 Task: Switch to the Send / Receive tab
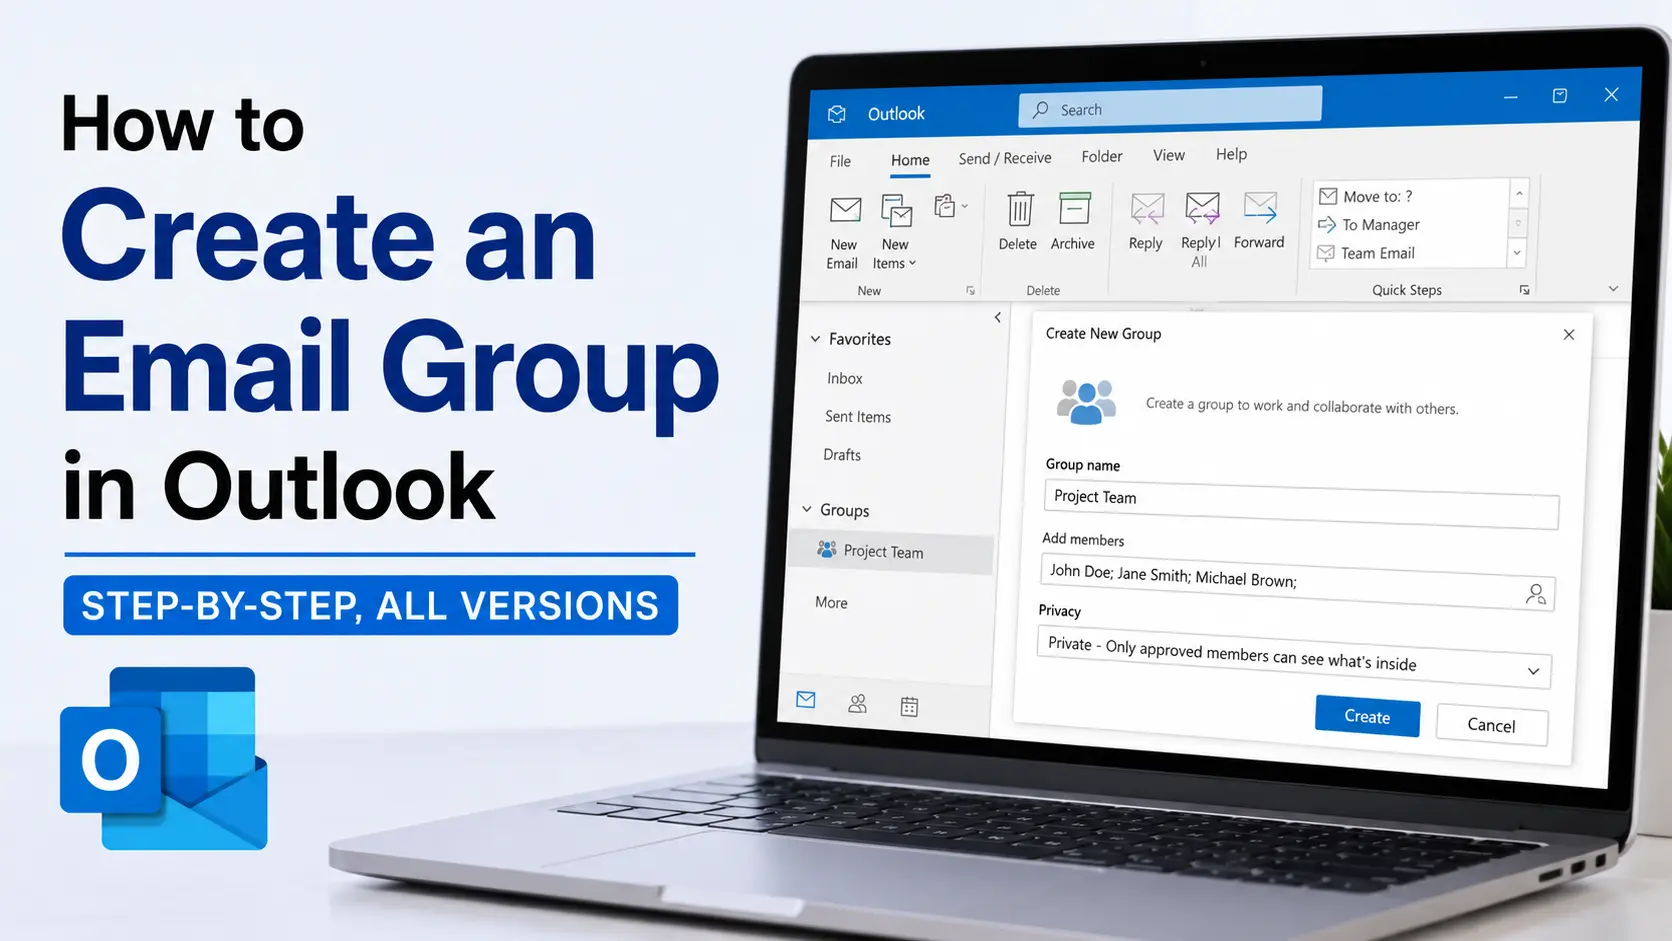[1005, 158]
